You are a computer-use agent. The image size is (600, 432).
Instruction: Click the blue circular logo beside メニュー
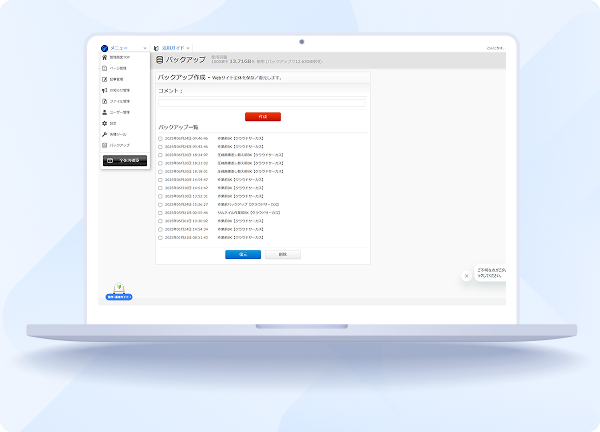[x=104, y=48]
